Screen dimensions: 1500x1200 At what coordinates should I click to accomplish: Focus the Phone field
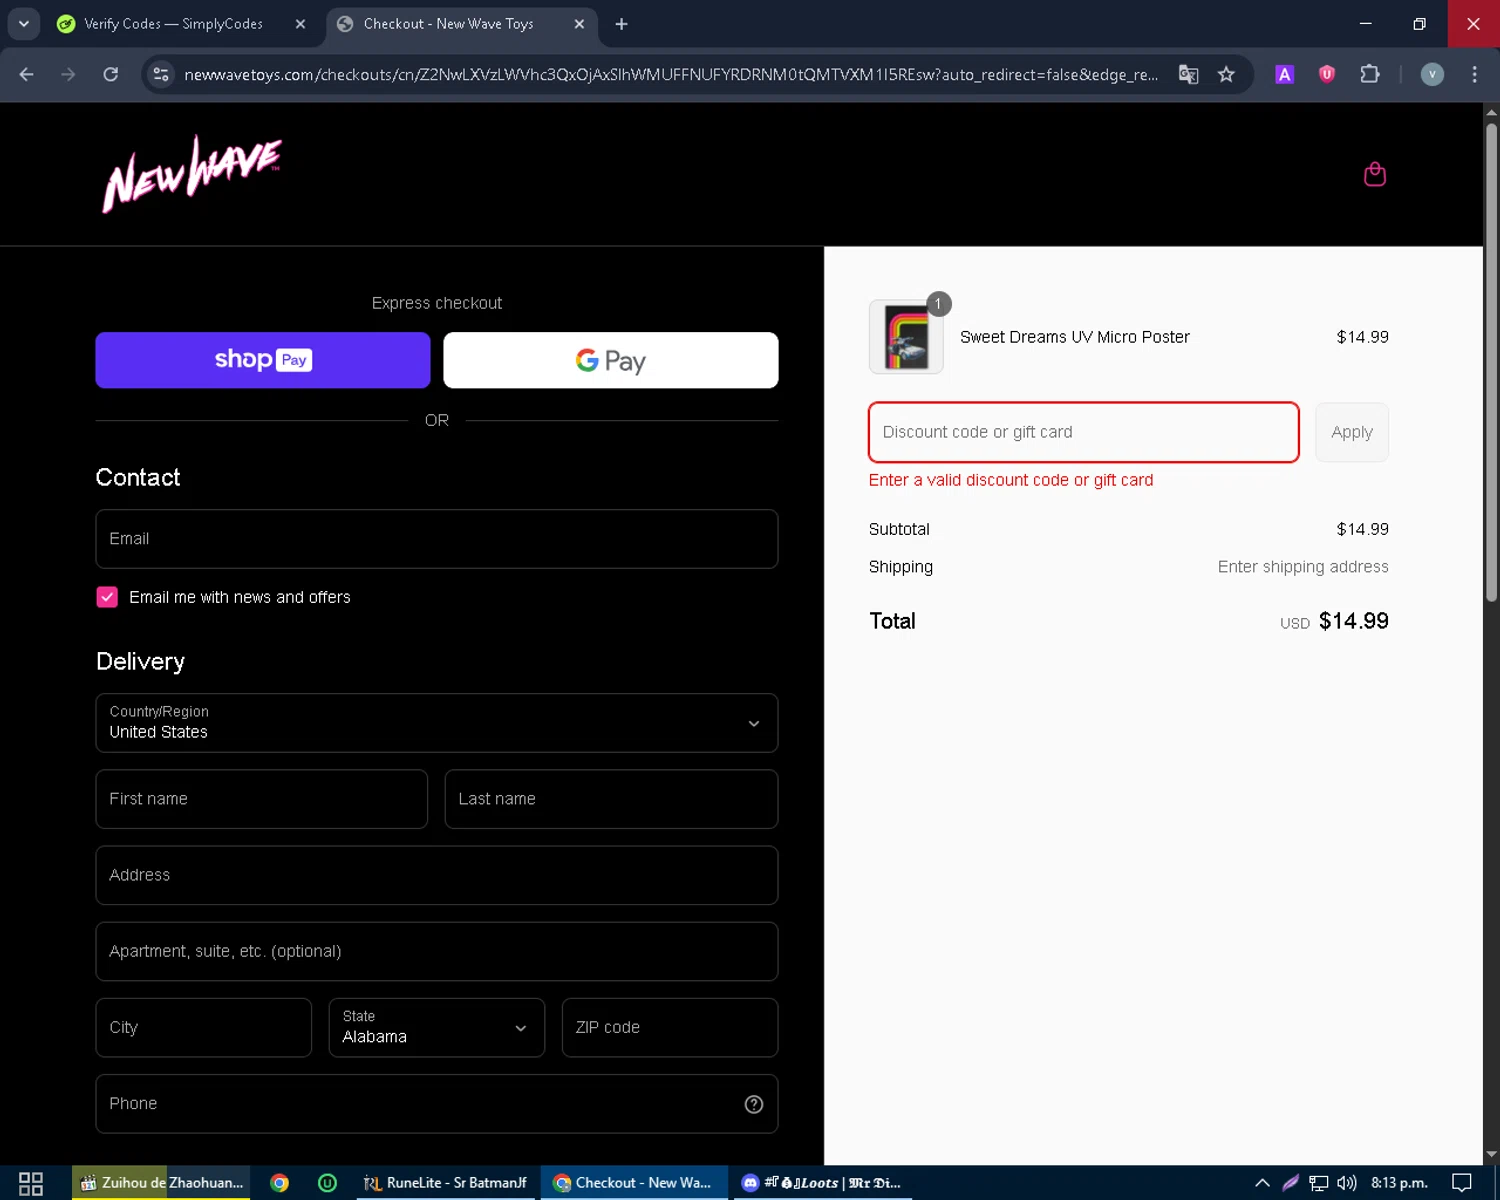click(437, 1104)
